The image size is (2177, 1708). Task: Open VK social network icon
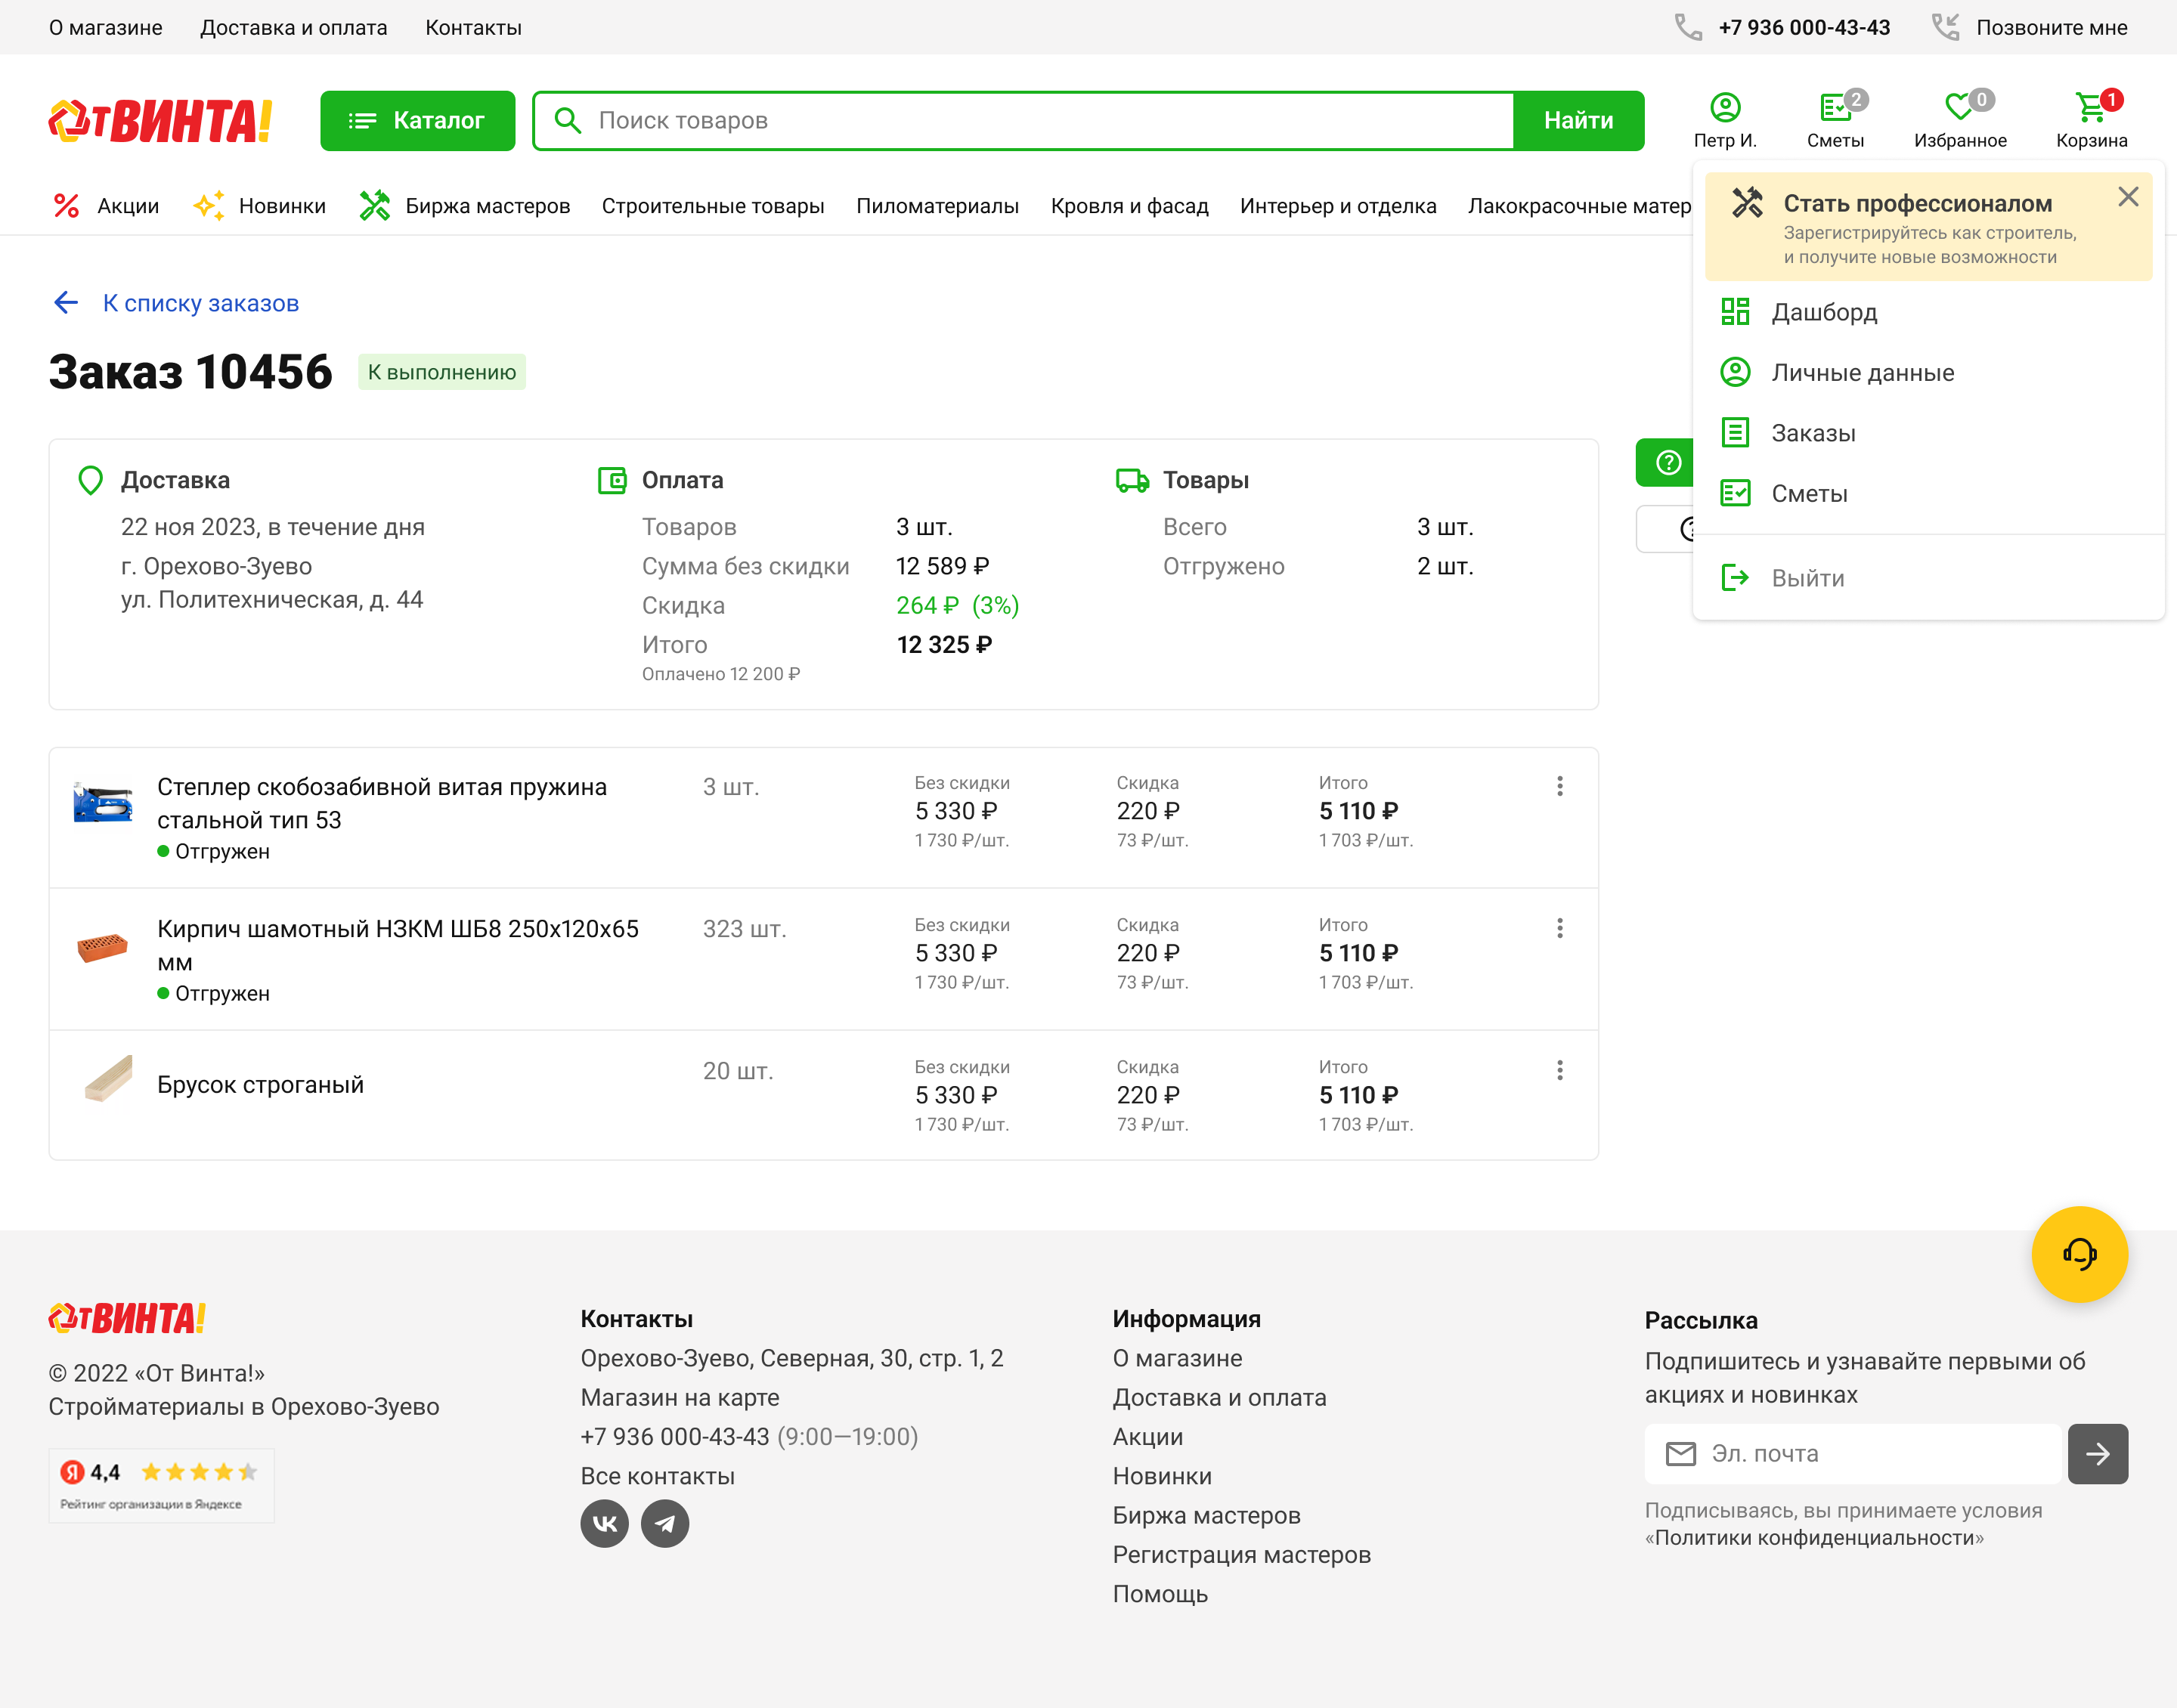click(x=604, y=1523)
